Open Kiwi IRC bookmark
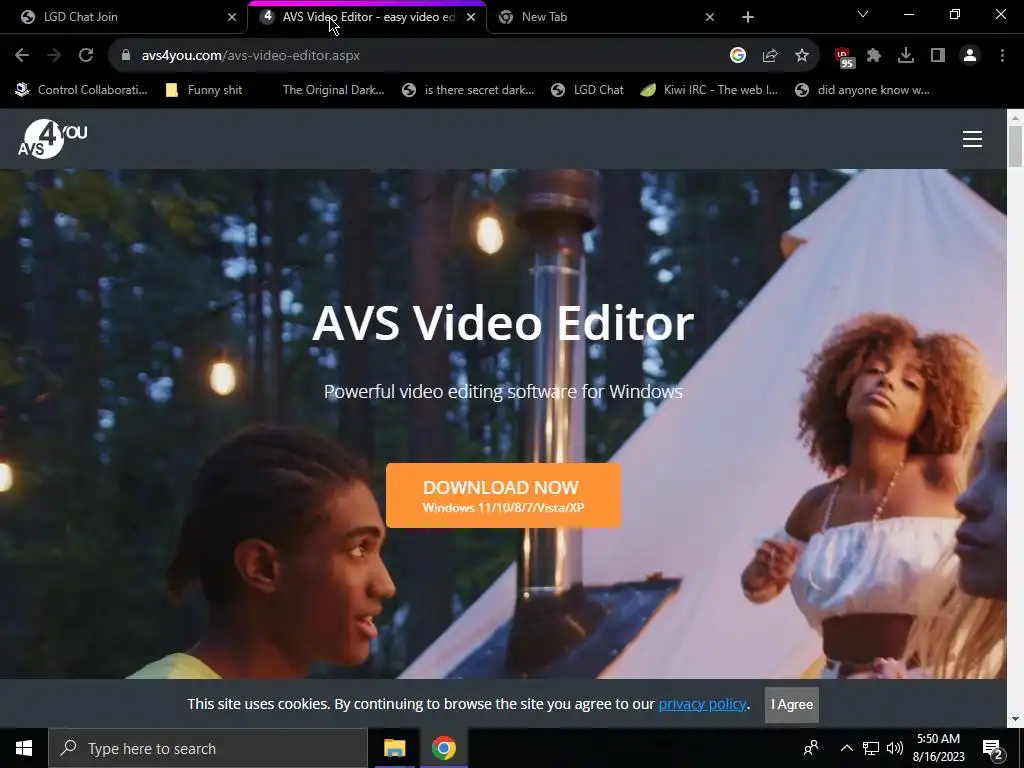Screen dimensions: 1024x768 [x=709, y=90]
